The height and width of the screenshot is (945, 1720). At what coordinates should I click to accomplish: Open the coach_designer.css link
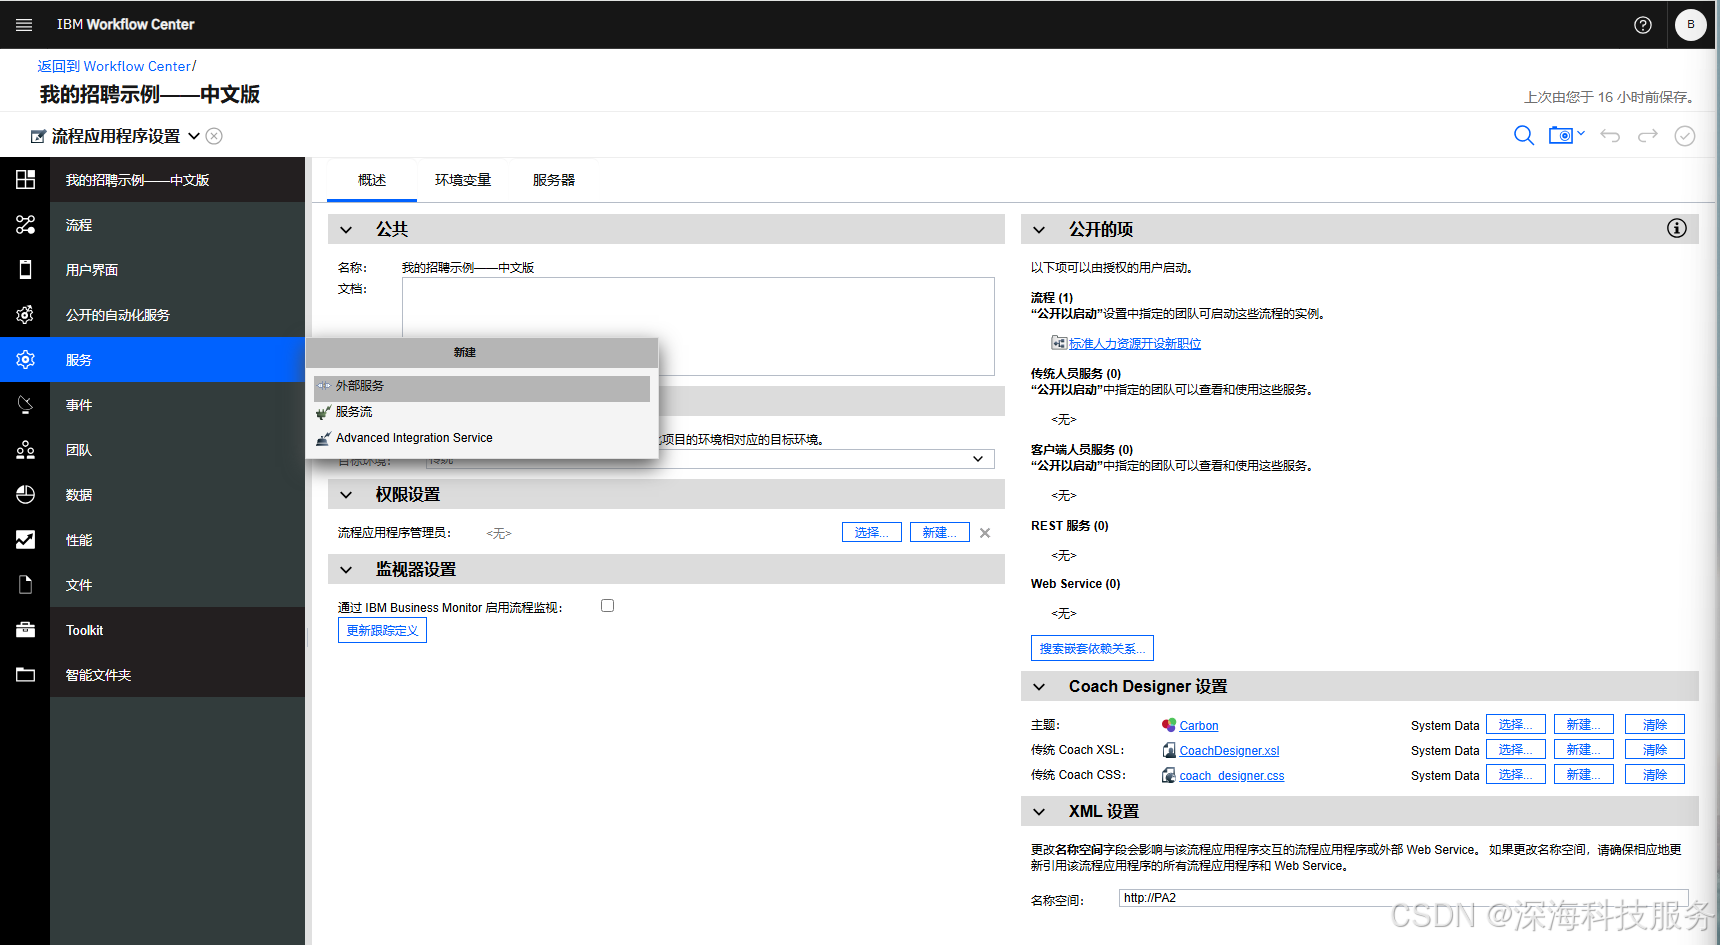(x=1231, y=776)
